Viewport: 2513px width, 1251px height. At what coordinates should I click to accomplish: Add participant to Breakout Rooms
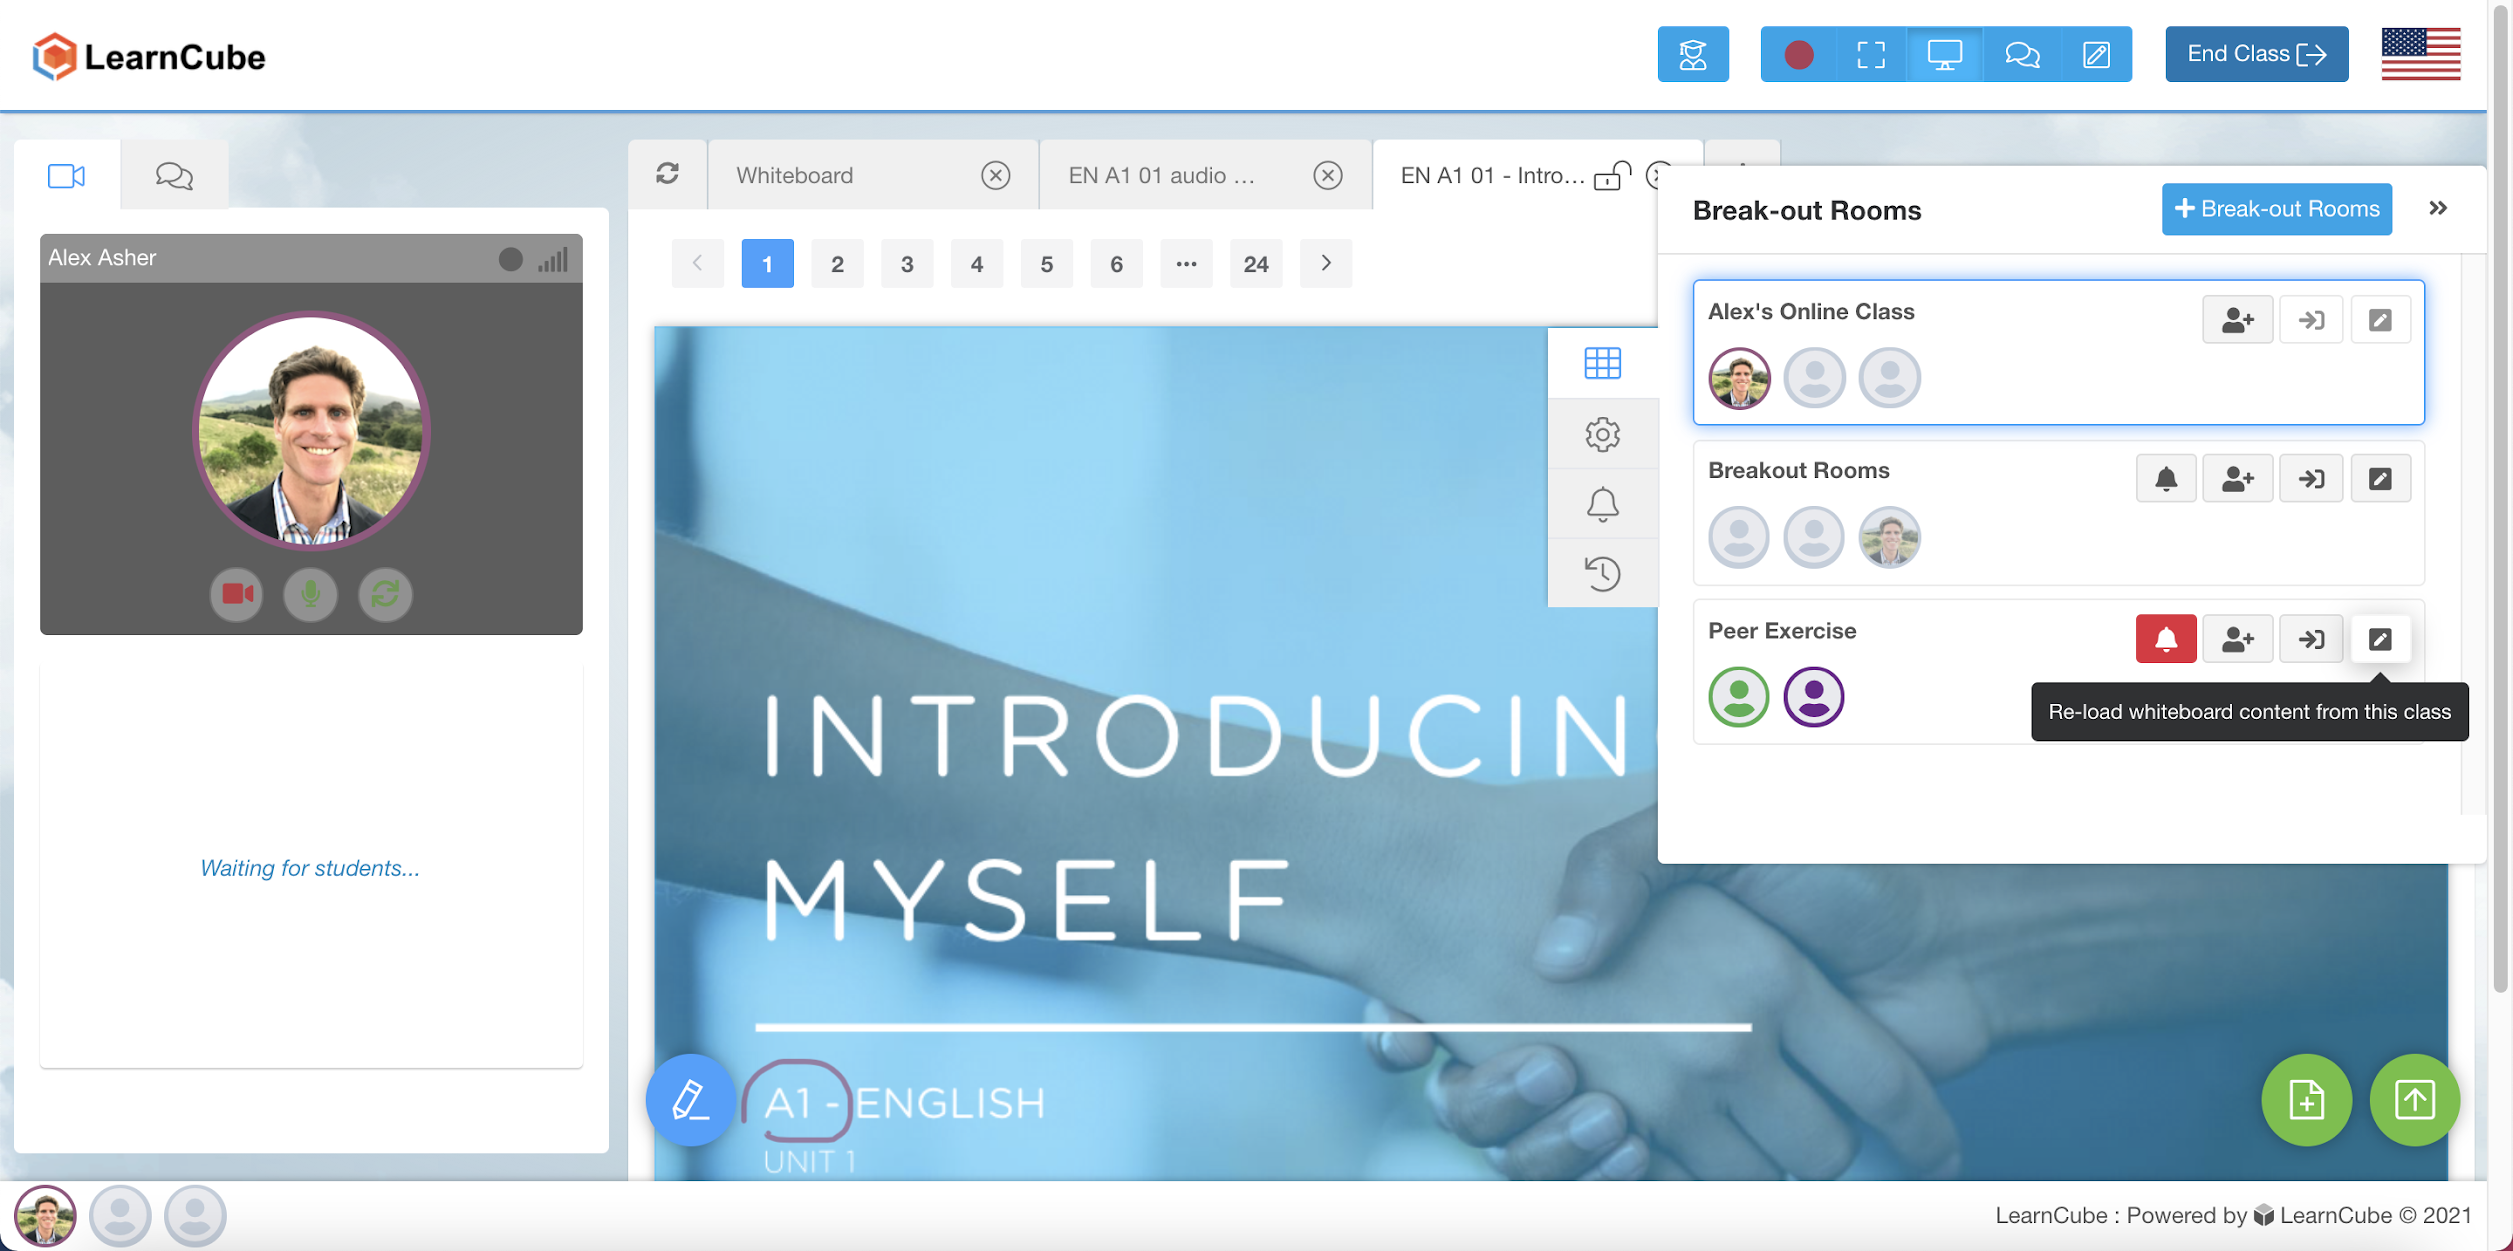[2237, 479]
